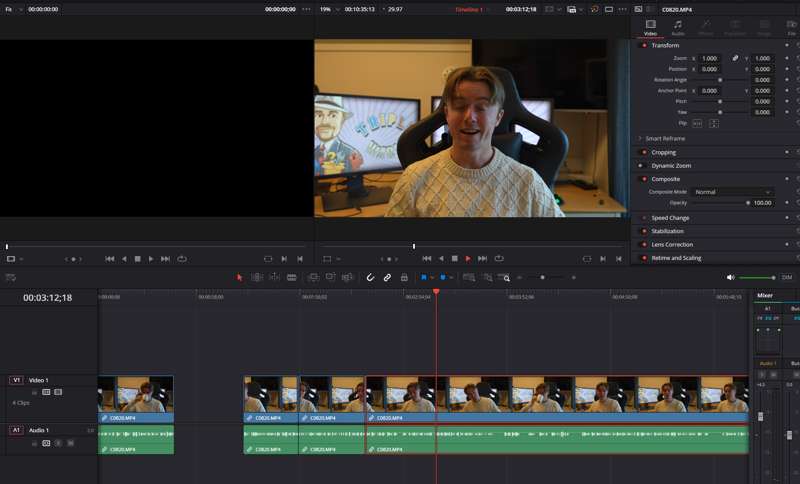Screen dimensions: 800x484
Task: Add a blue flag to the clip
Action: coord(423,277)
